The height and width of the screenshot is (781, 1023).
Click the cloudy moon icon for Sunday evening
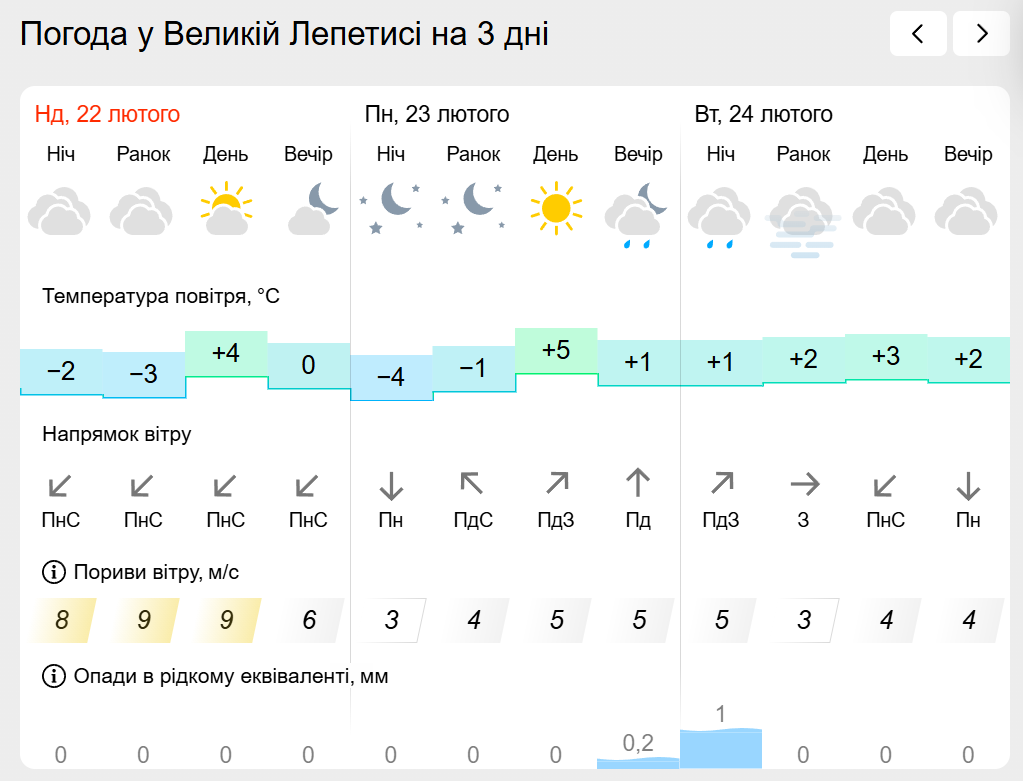click(x=309, y=208)
